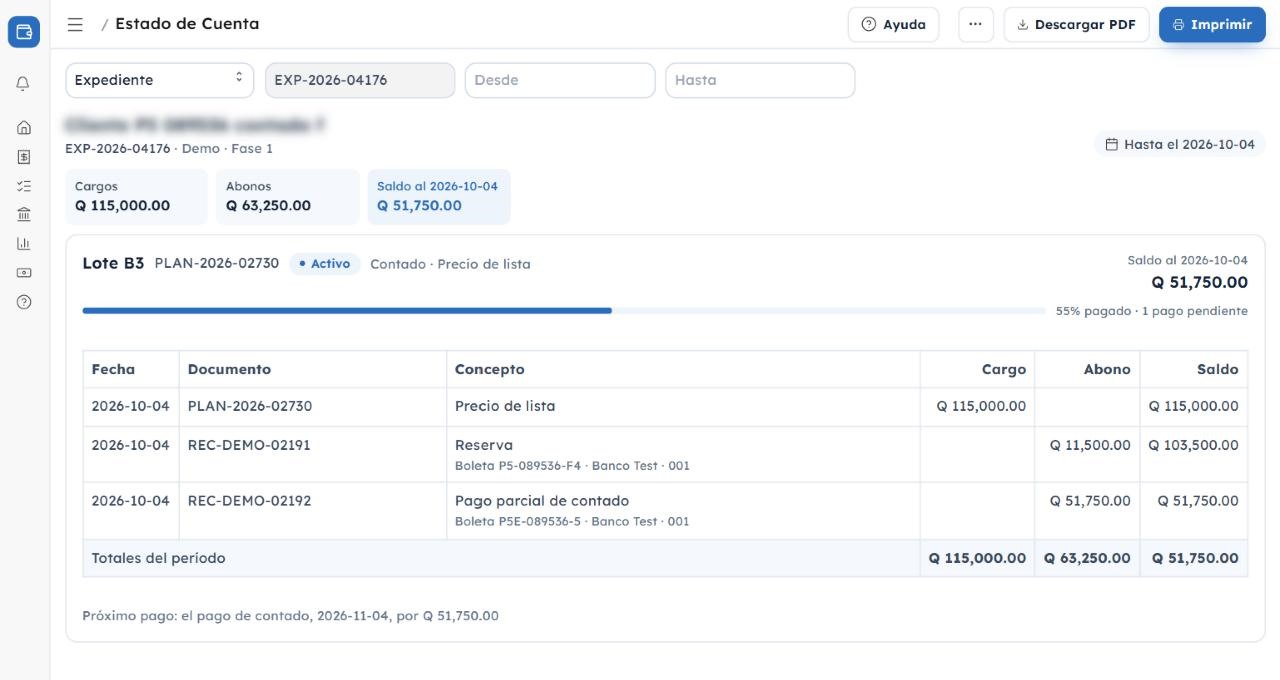Image resolution: width=1280 pixels, height=680 pixels.
Task: Open the banknote sidebar icon
Action: click(x=24, y=272)
